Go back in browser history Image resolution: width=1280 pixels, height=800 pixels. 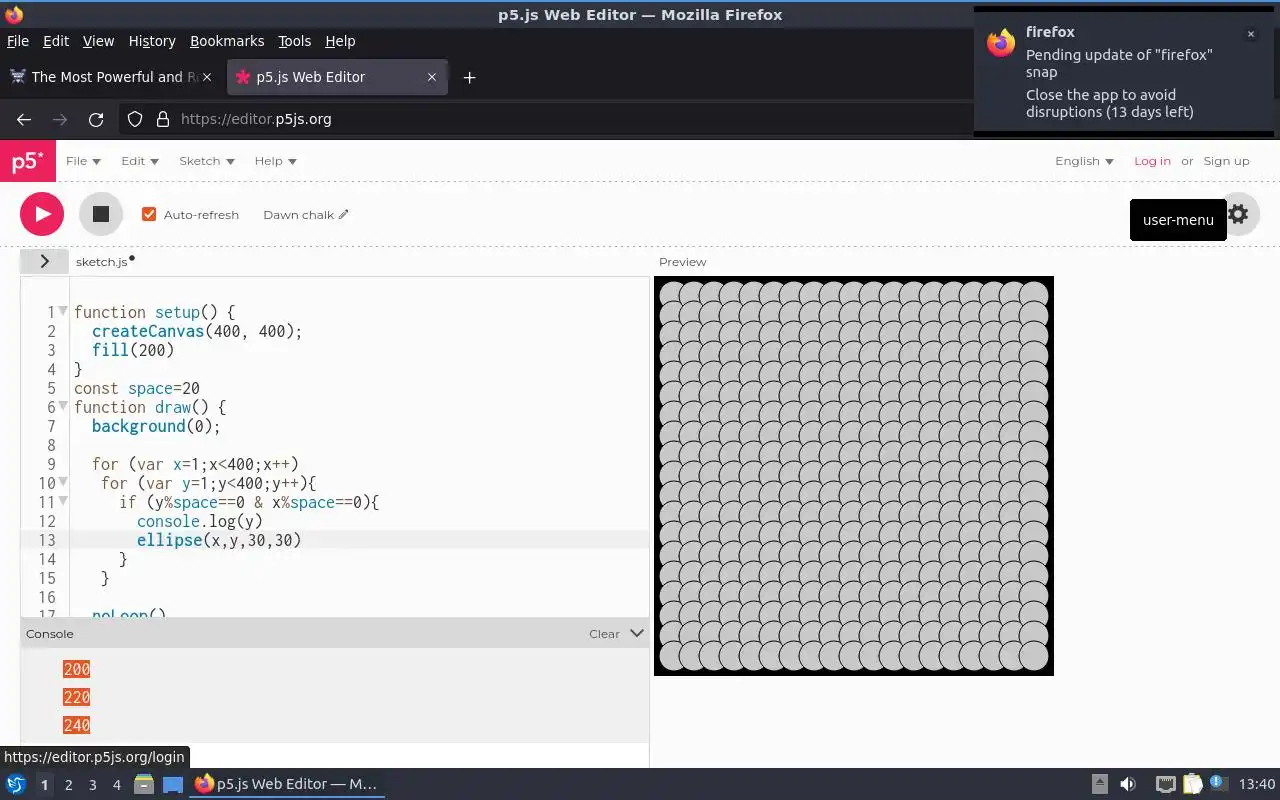point(24,119)
